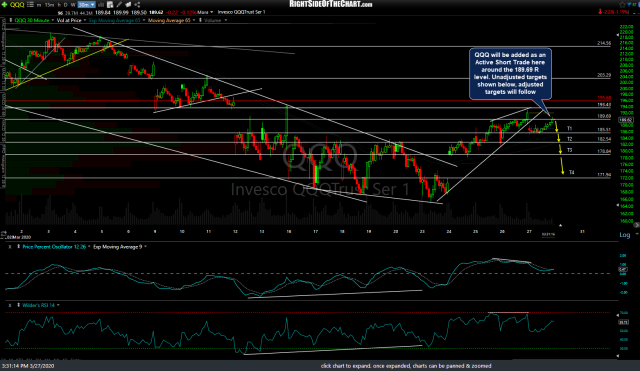Image resolution: width=640 pixels, height=371 pixels.
Task: Click the T4 target label
Action: coord(571,173)
